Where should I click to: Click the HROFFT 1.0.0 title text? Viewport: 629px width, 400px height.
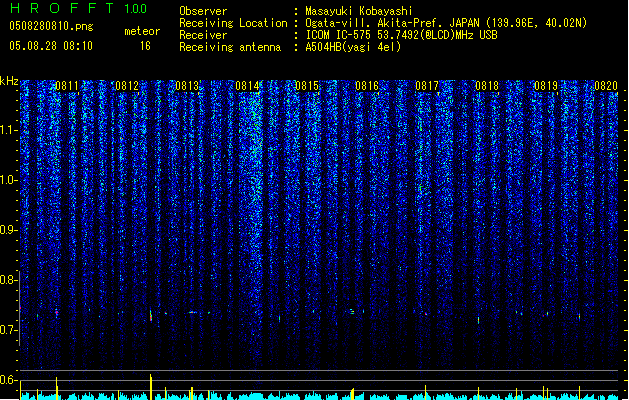pyautogui.click(x=79, y=8)
